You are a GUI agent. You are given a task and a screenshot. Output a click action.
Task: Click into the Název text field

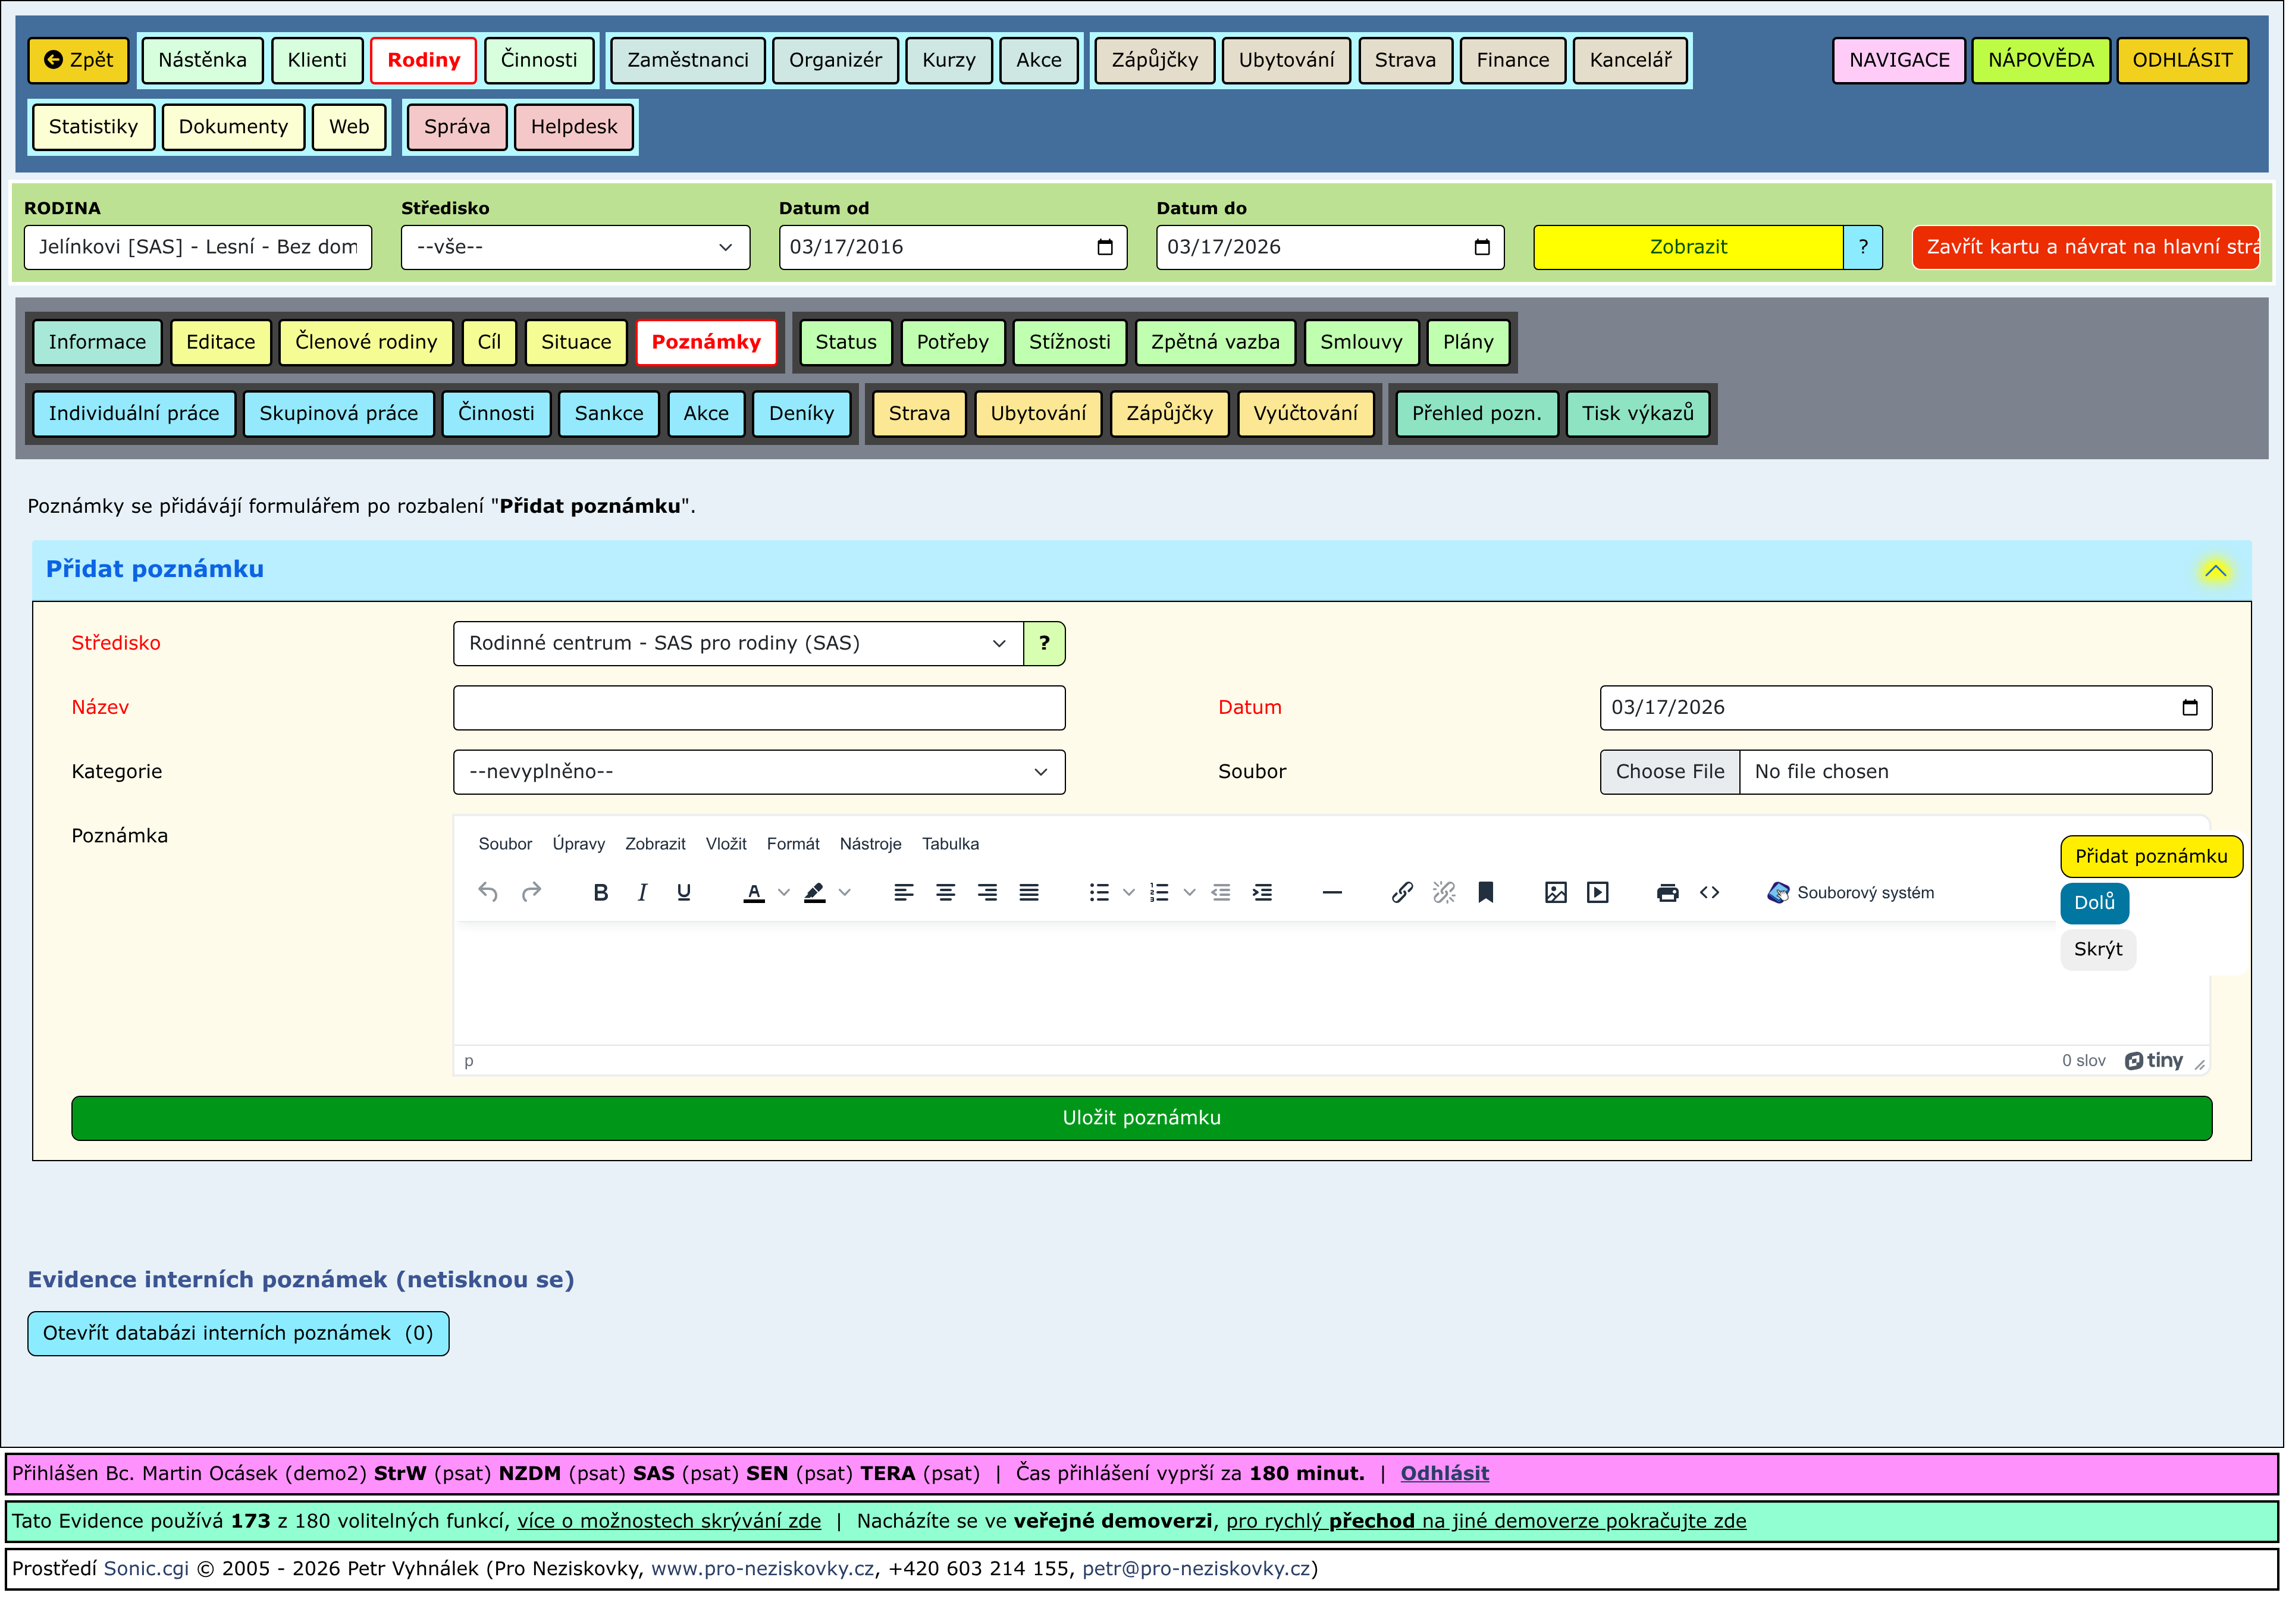point(759,708)
